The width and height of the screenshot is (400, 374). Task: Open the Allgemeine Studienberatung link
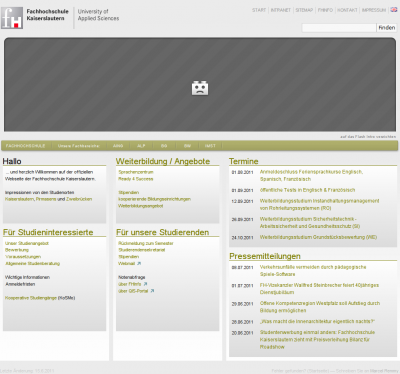(x=32, y=263)
